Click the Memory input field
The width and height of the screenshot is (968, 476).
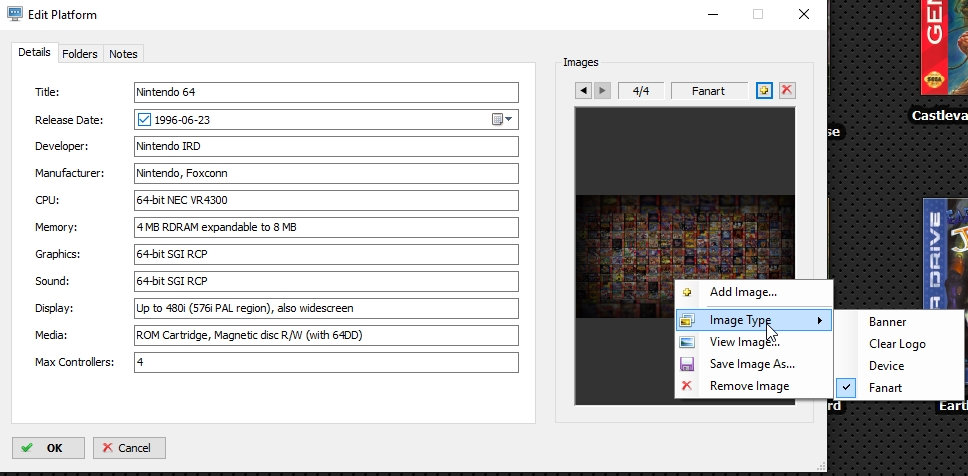(326, 227)
